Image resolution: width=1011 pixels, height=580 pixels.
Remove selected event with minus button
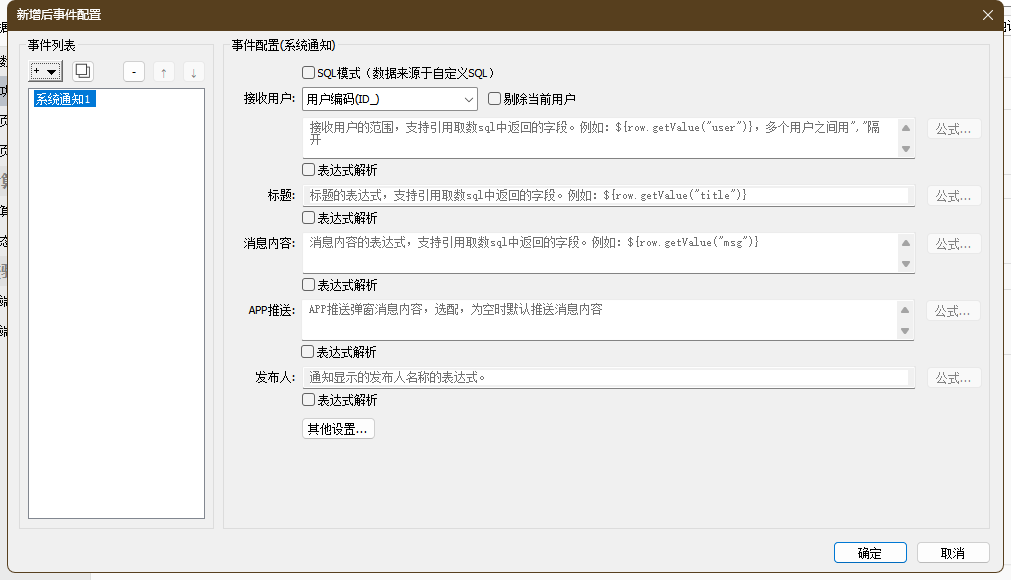coord(135,72)
